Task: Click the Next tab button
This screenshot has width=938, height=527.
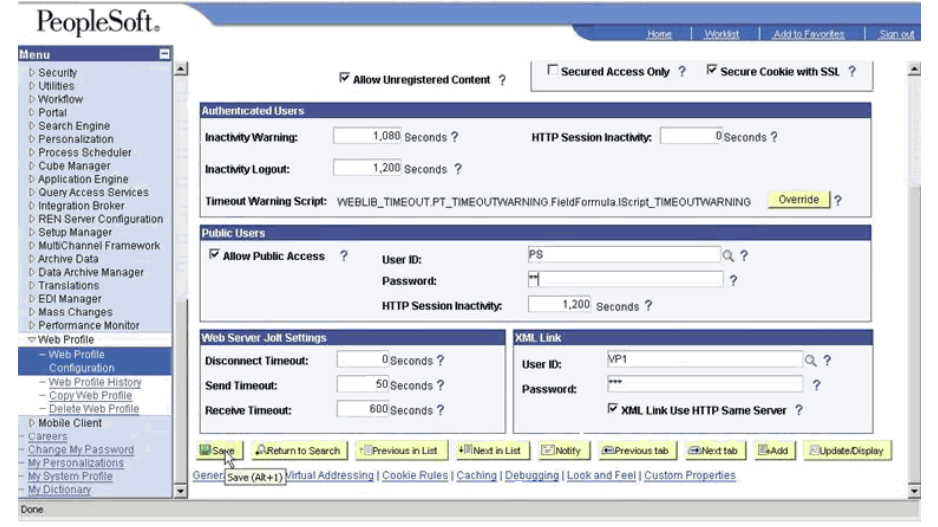Action: click(x=714, y=450)
